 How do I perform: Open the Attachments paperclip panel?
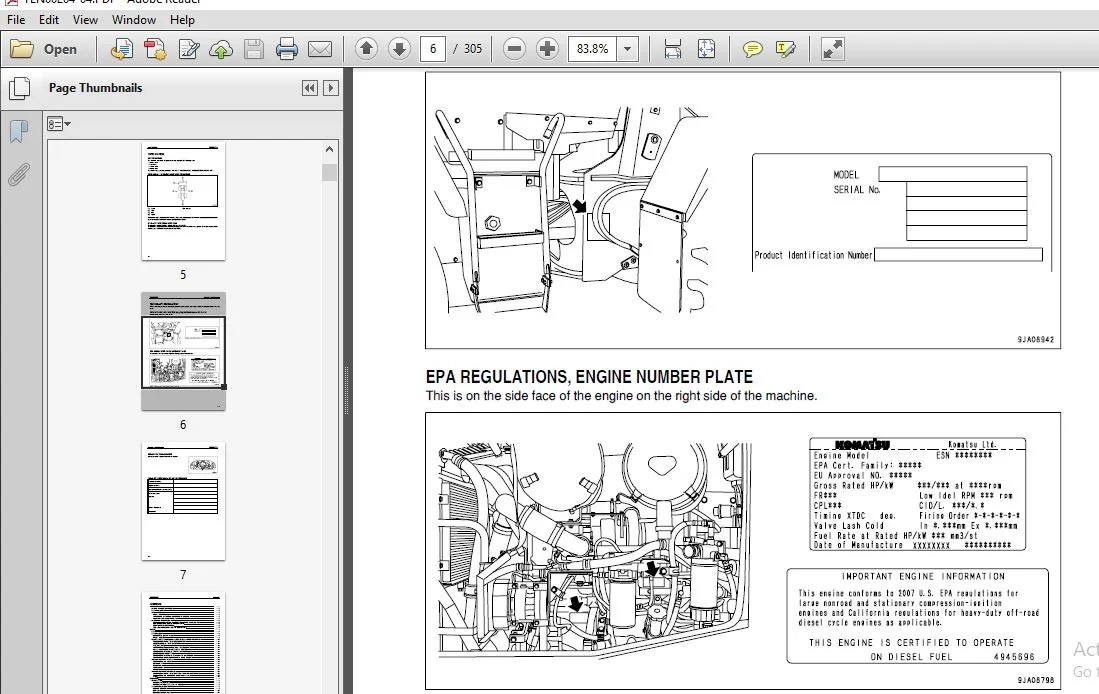(x=19, y=174)
